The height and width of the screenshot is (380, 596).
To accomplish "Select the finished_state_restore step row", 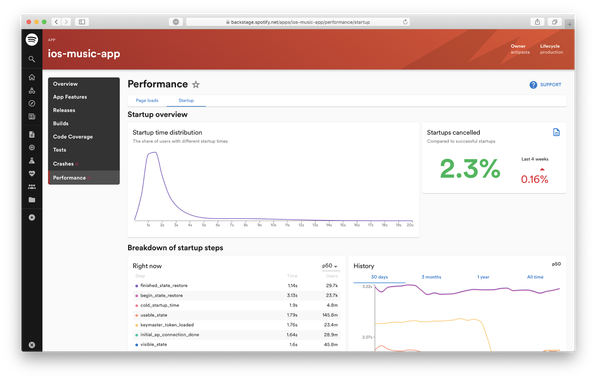I will [236, 285].
